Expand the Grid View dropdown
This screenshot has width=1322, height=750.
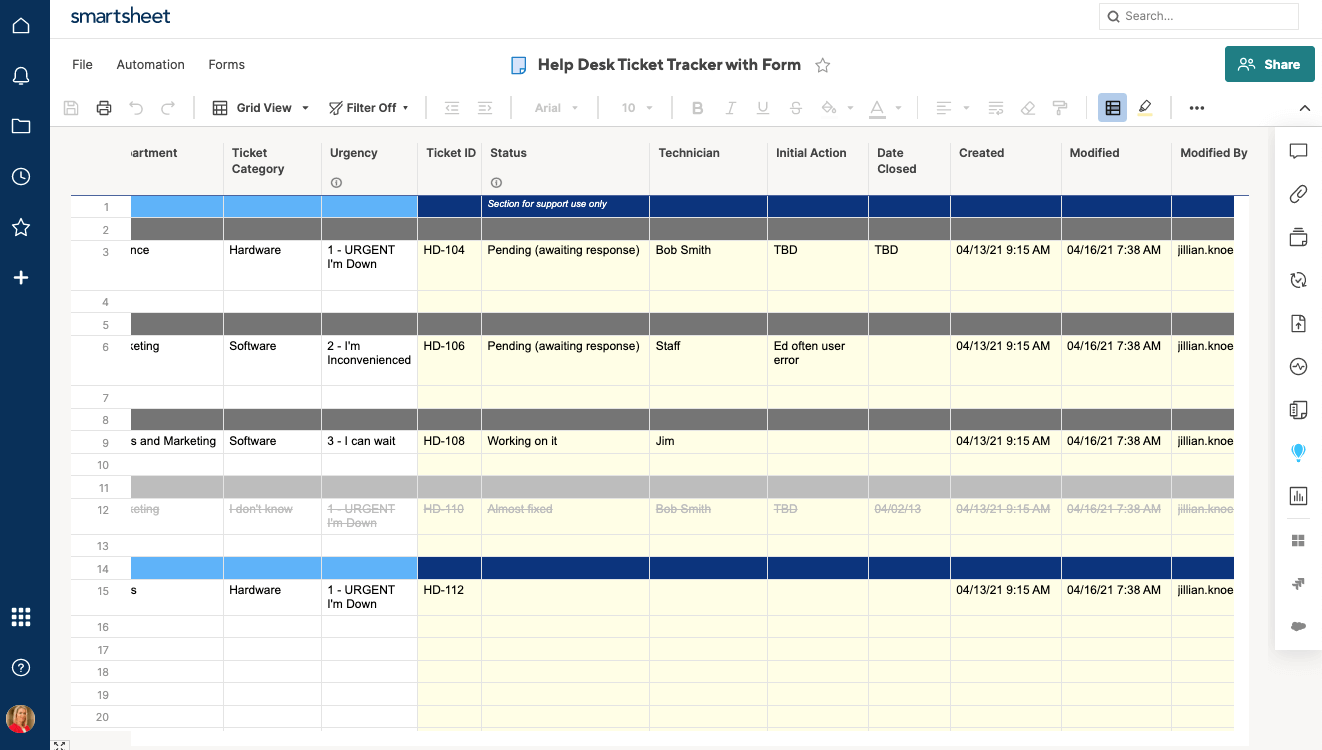261,108
